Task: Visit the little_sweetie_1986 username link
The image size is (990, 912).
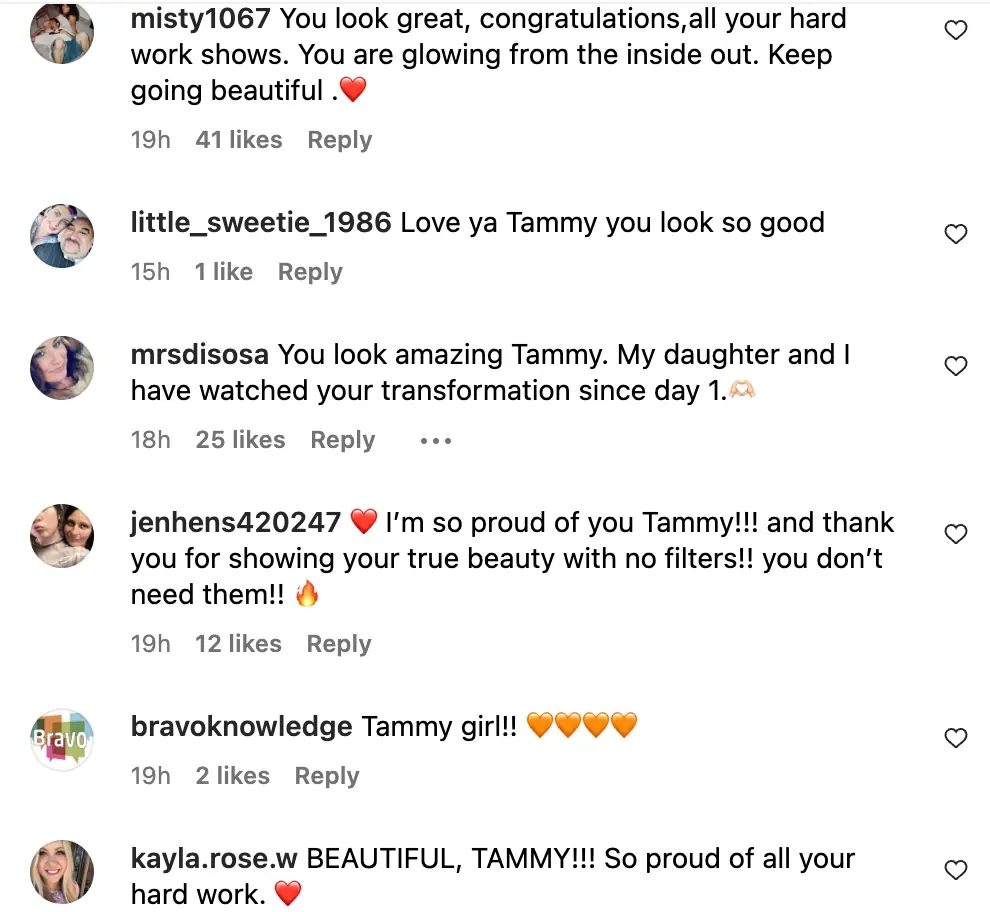Action: tap(260, 222)
